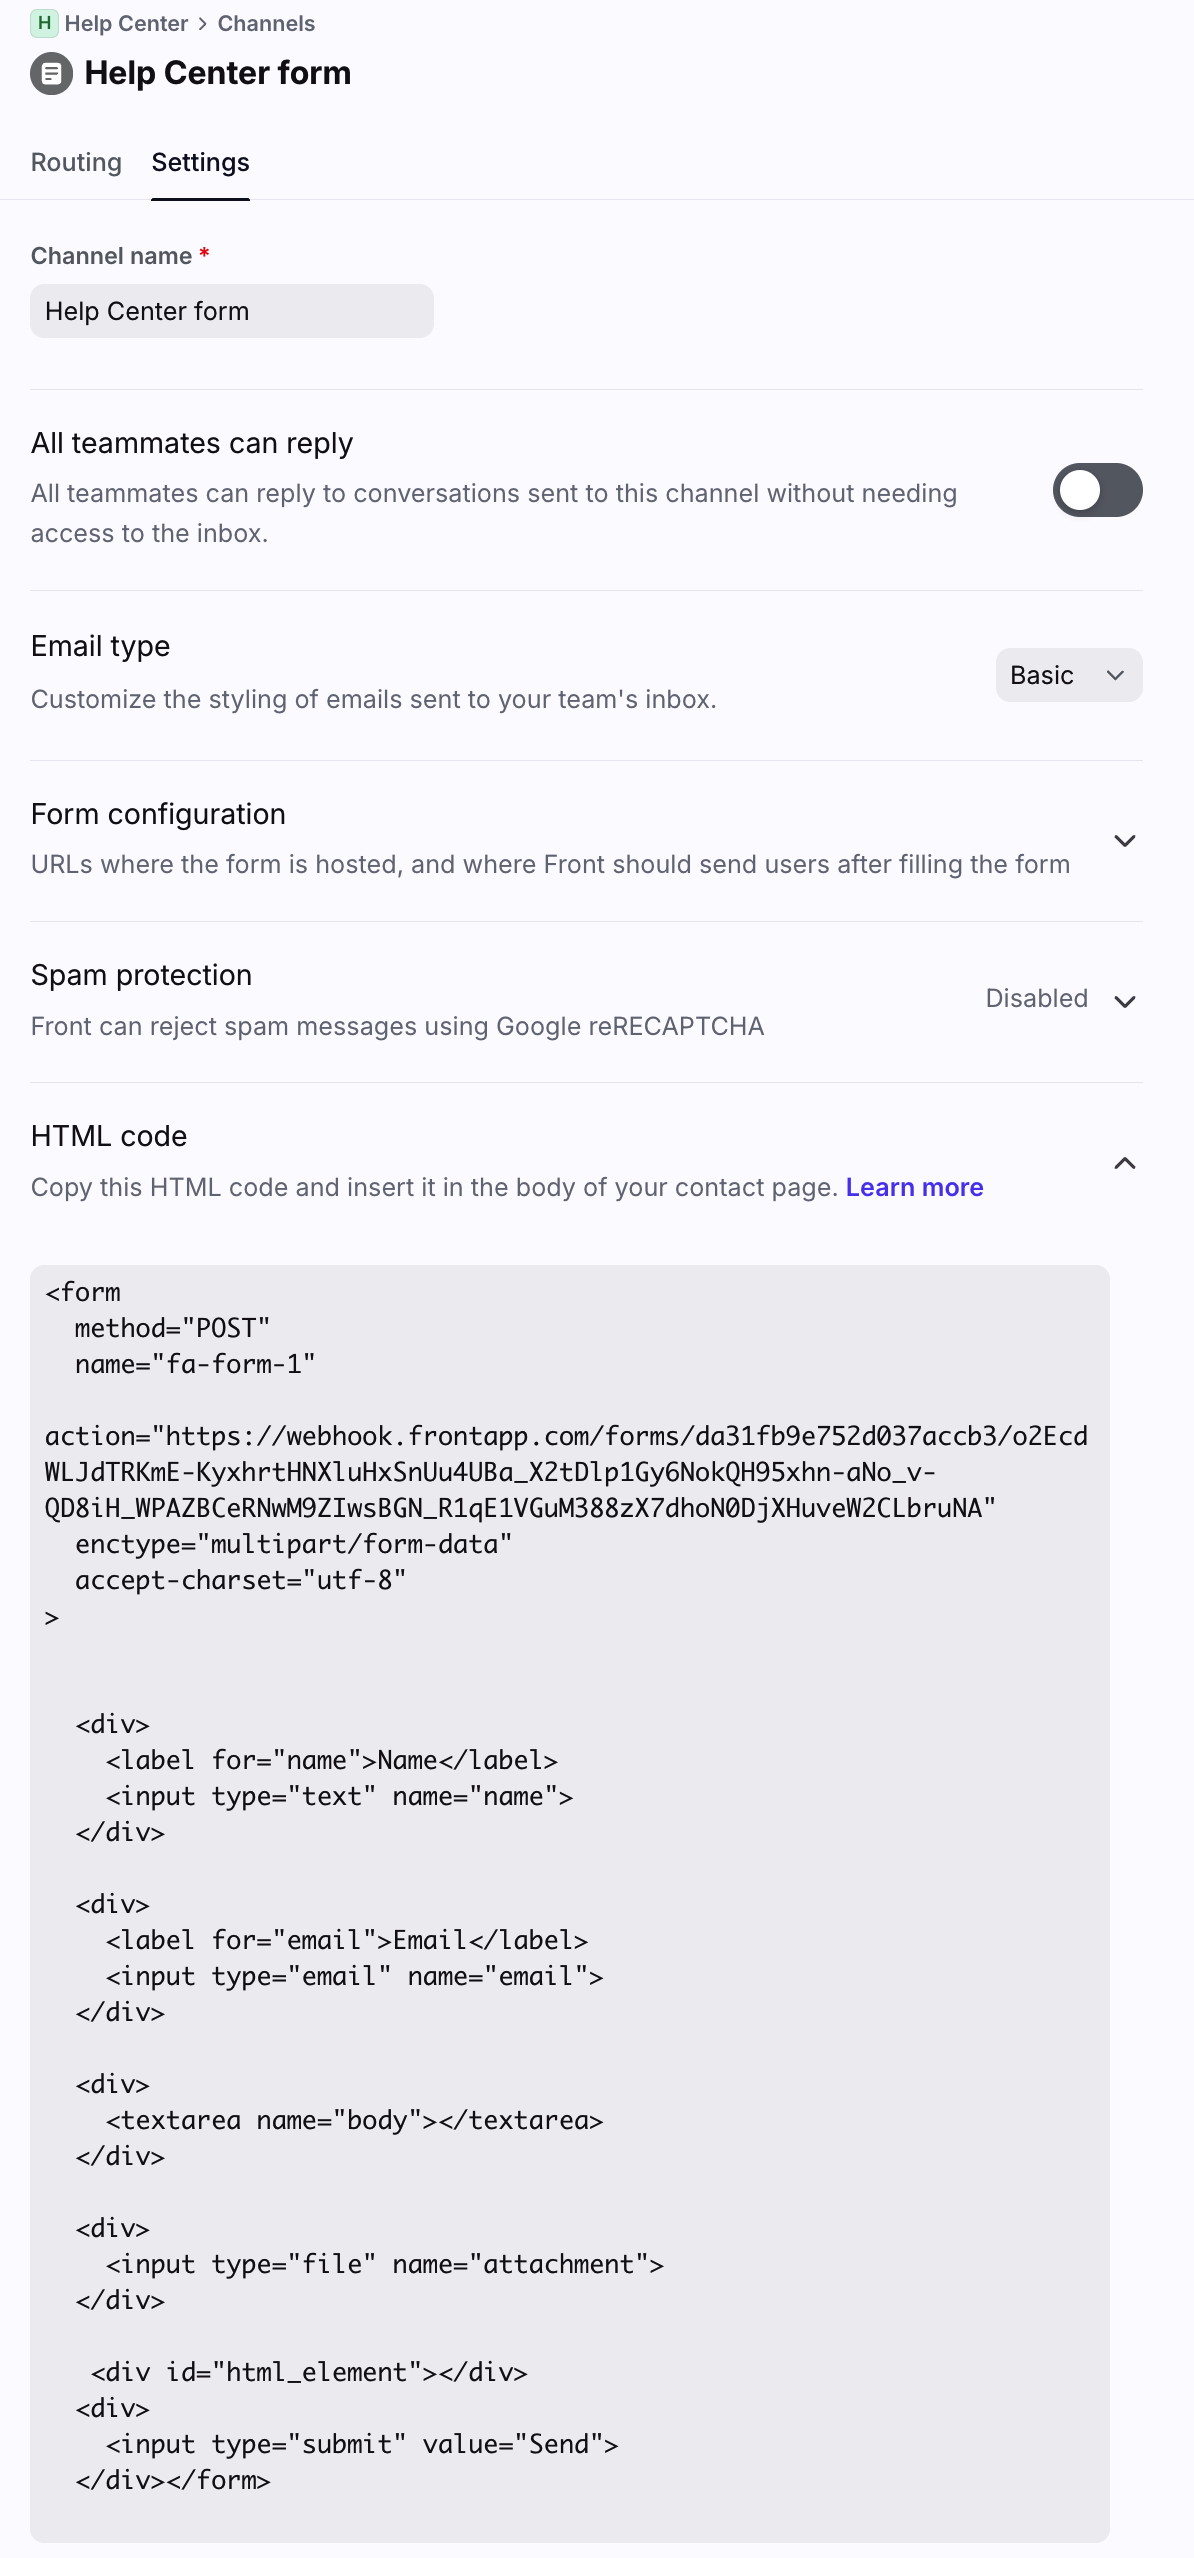Click the green H Help Center icon
Screen dimensions: 1194x2558
[44, 23]
